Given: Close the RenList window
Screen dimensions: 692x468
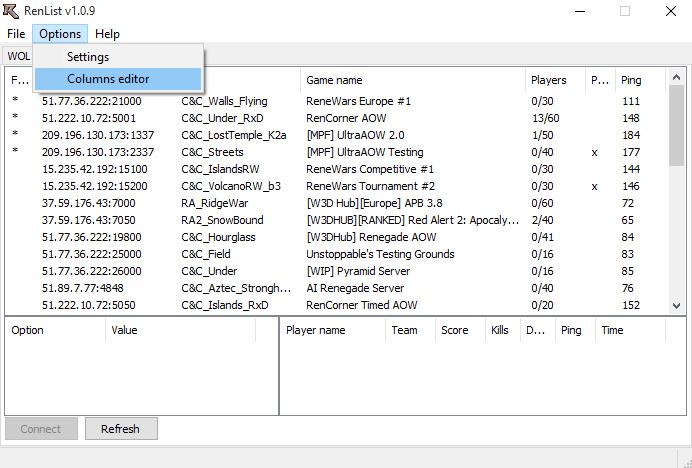Looking at the screenshot, I should tap(671, 11).
